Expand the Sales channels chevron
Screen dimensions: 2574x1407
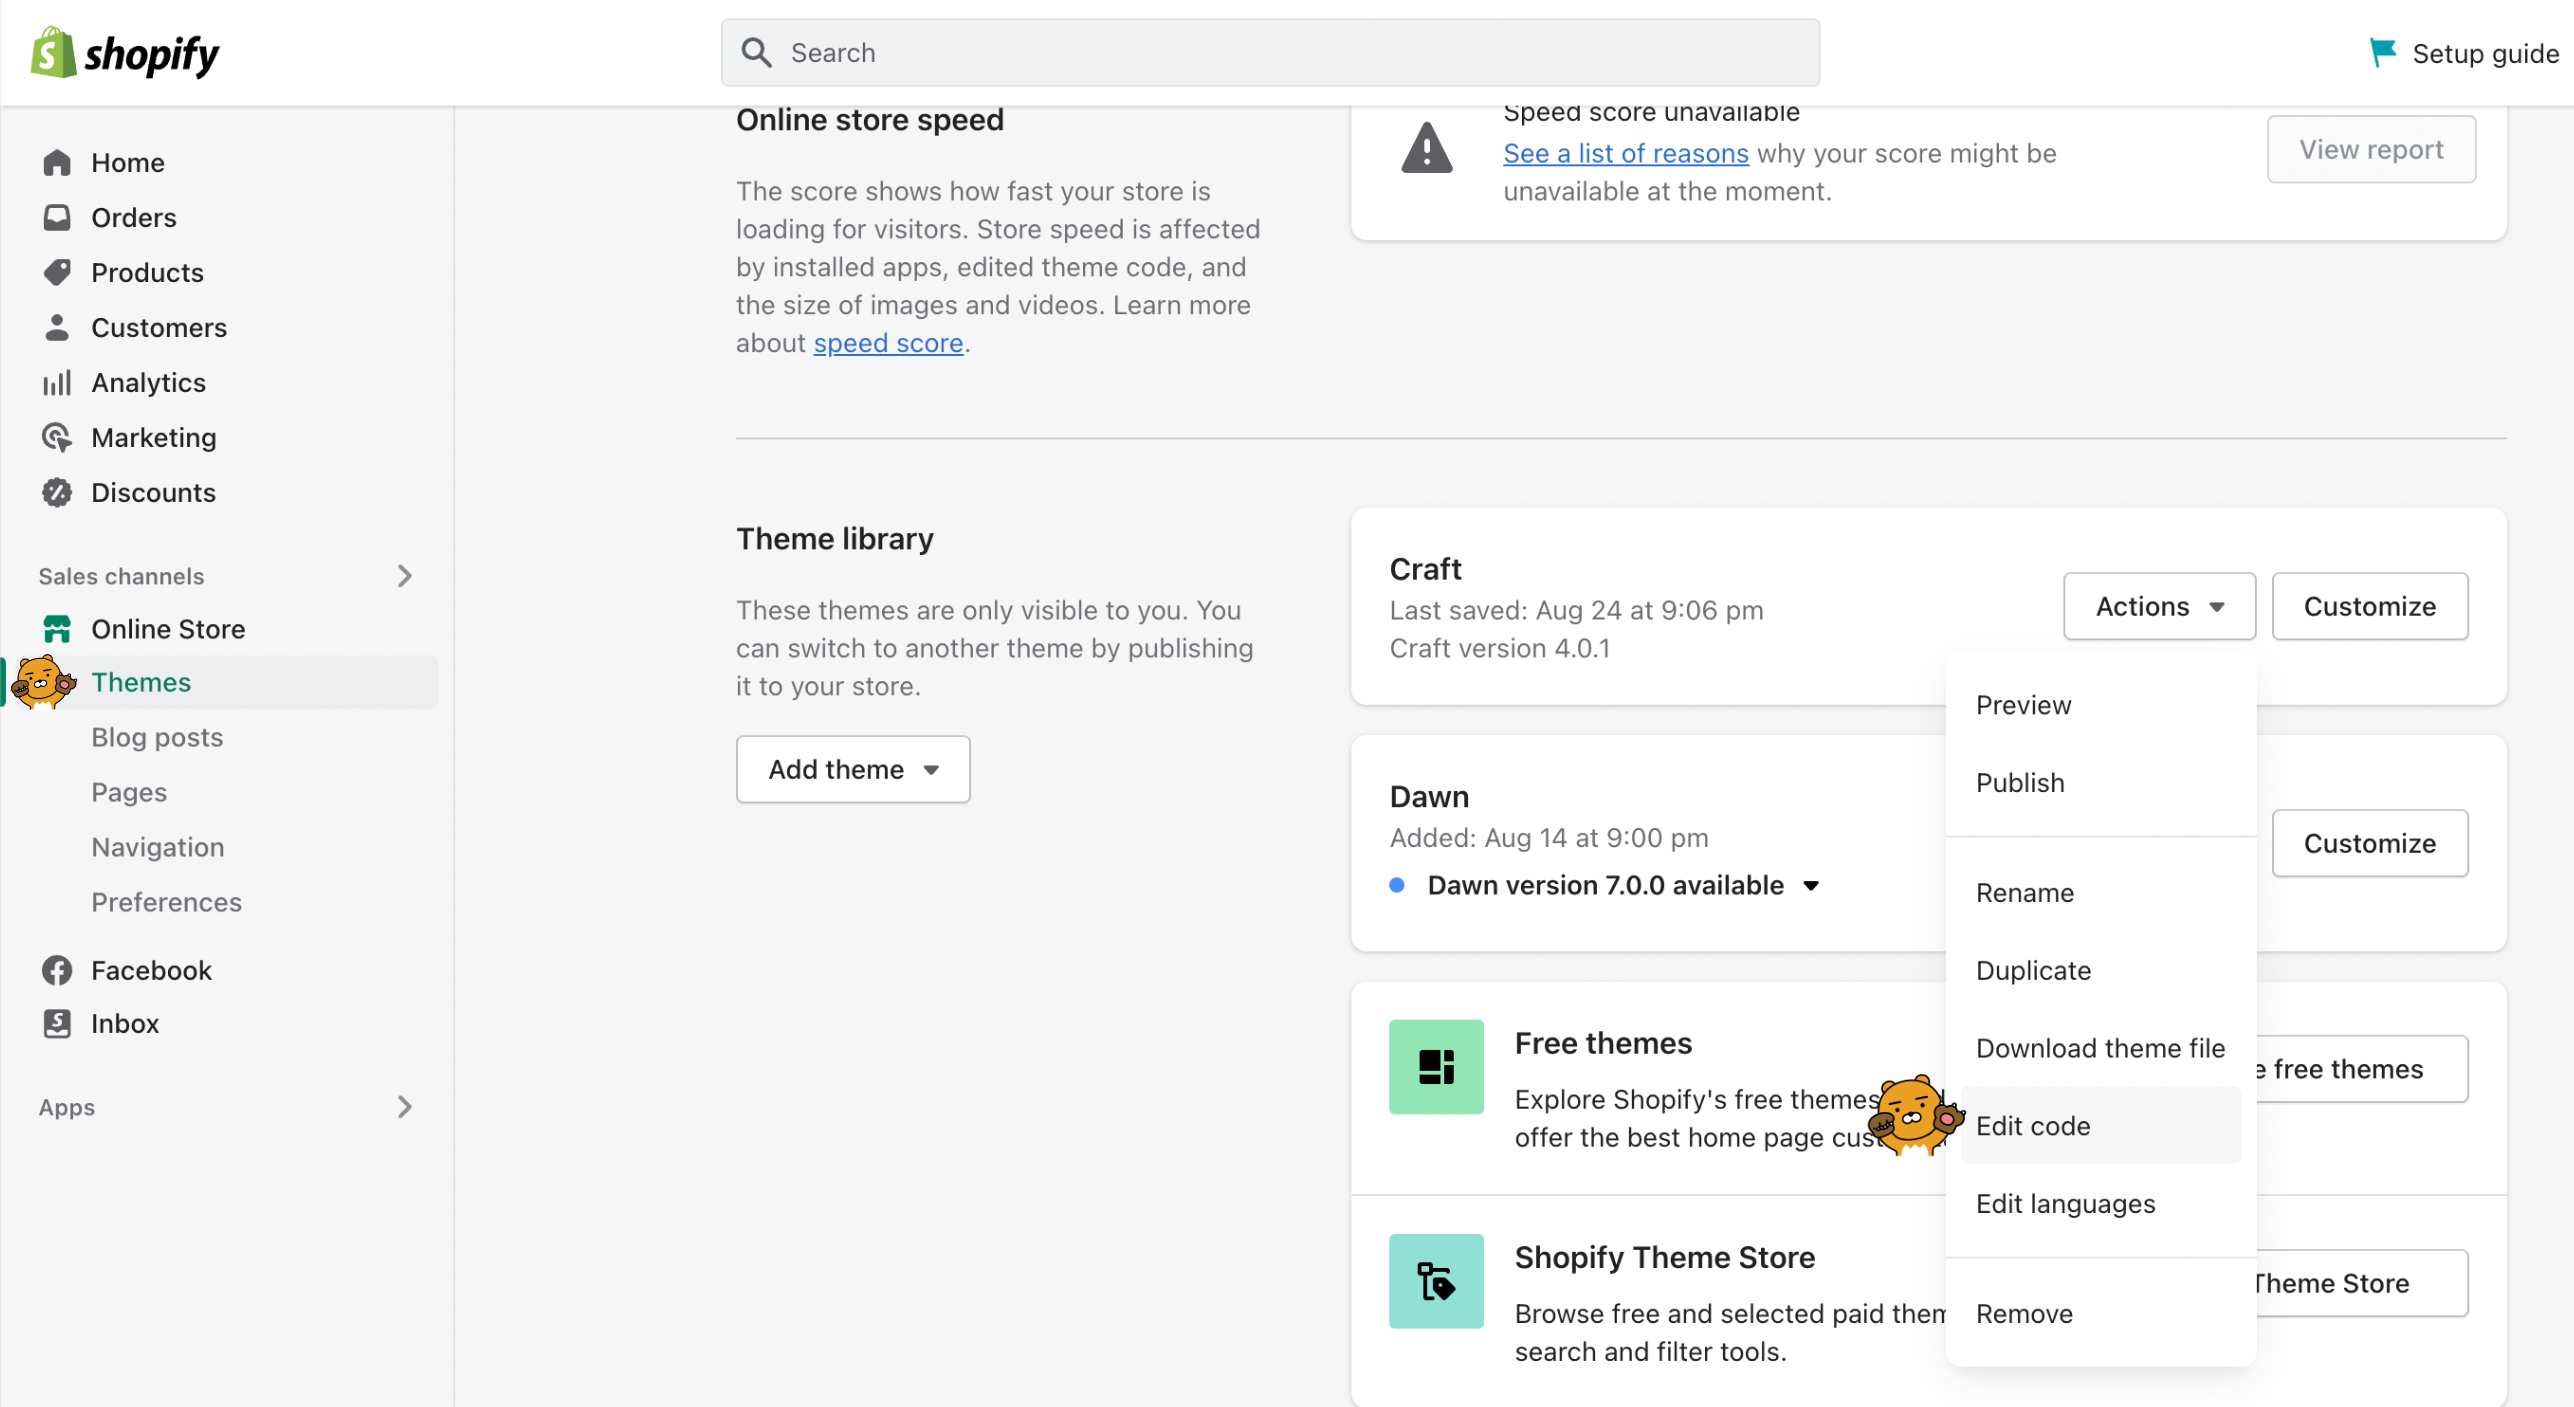(404, 576)
